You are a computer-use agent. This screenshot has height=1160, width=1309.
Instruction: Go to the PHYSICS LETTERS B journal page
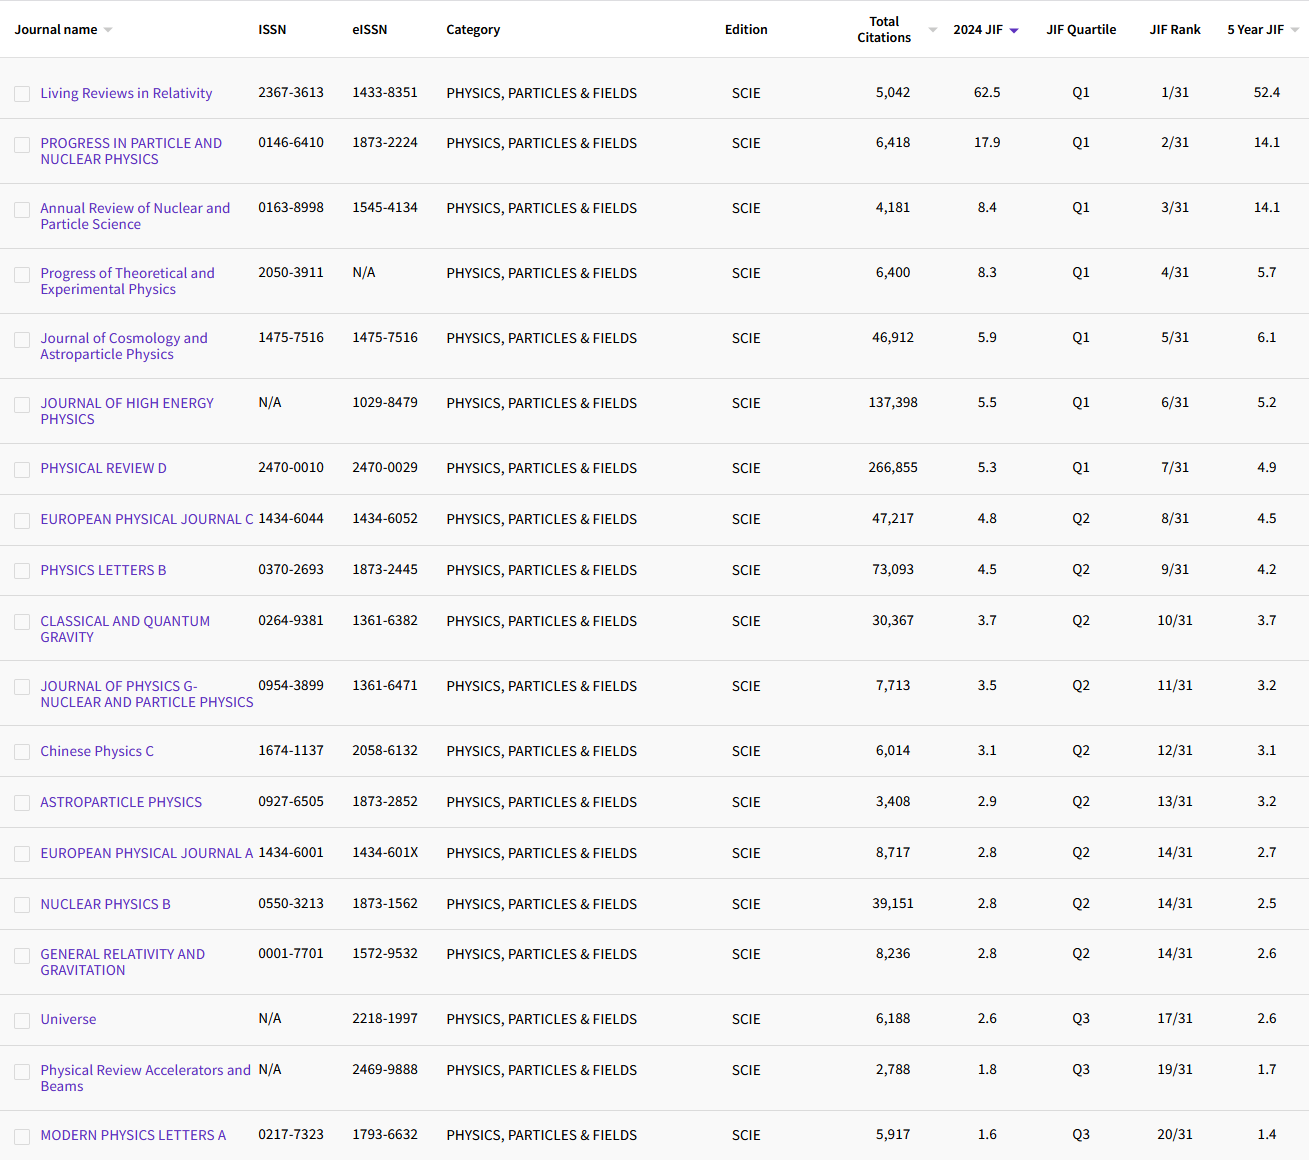(x=103, y=570)
